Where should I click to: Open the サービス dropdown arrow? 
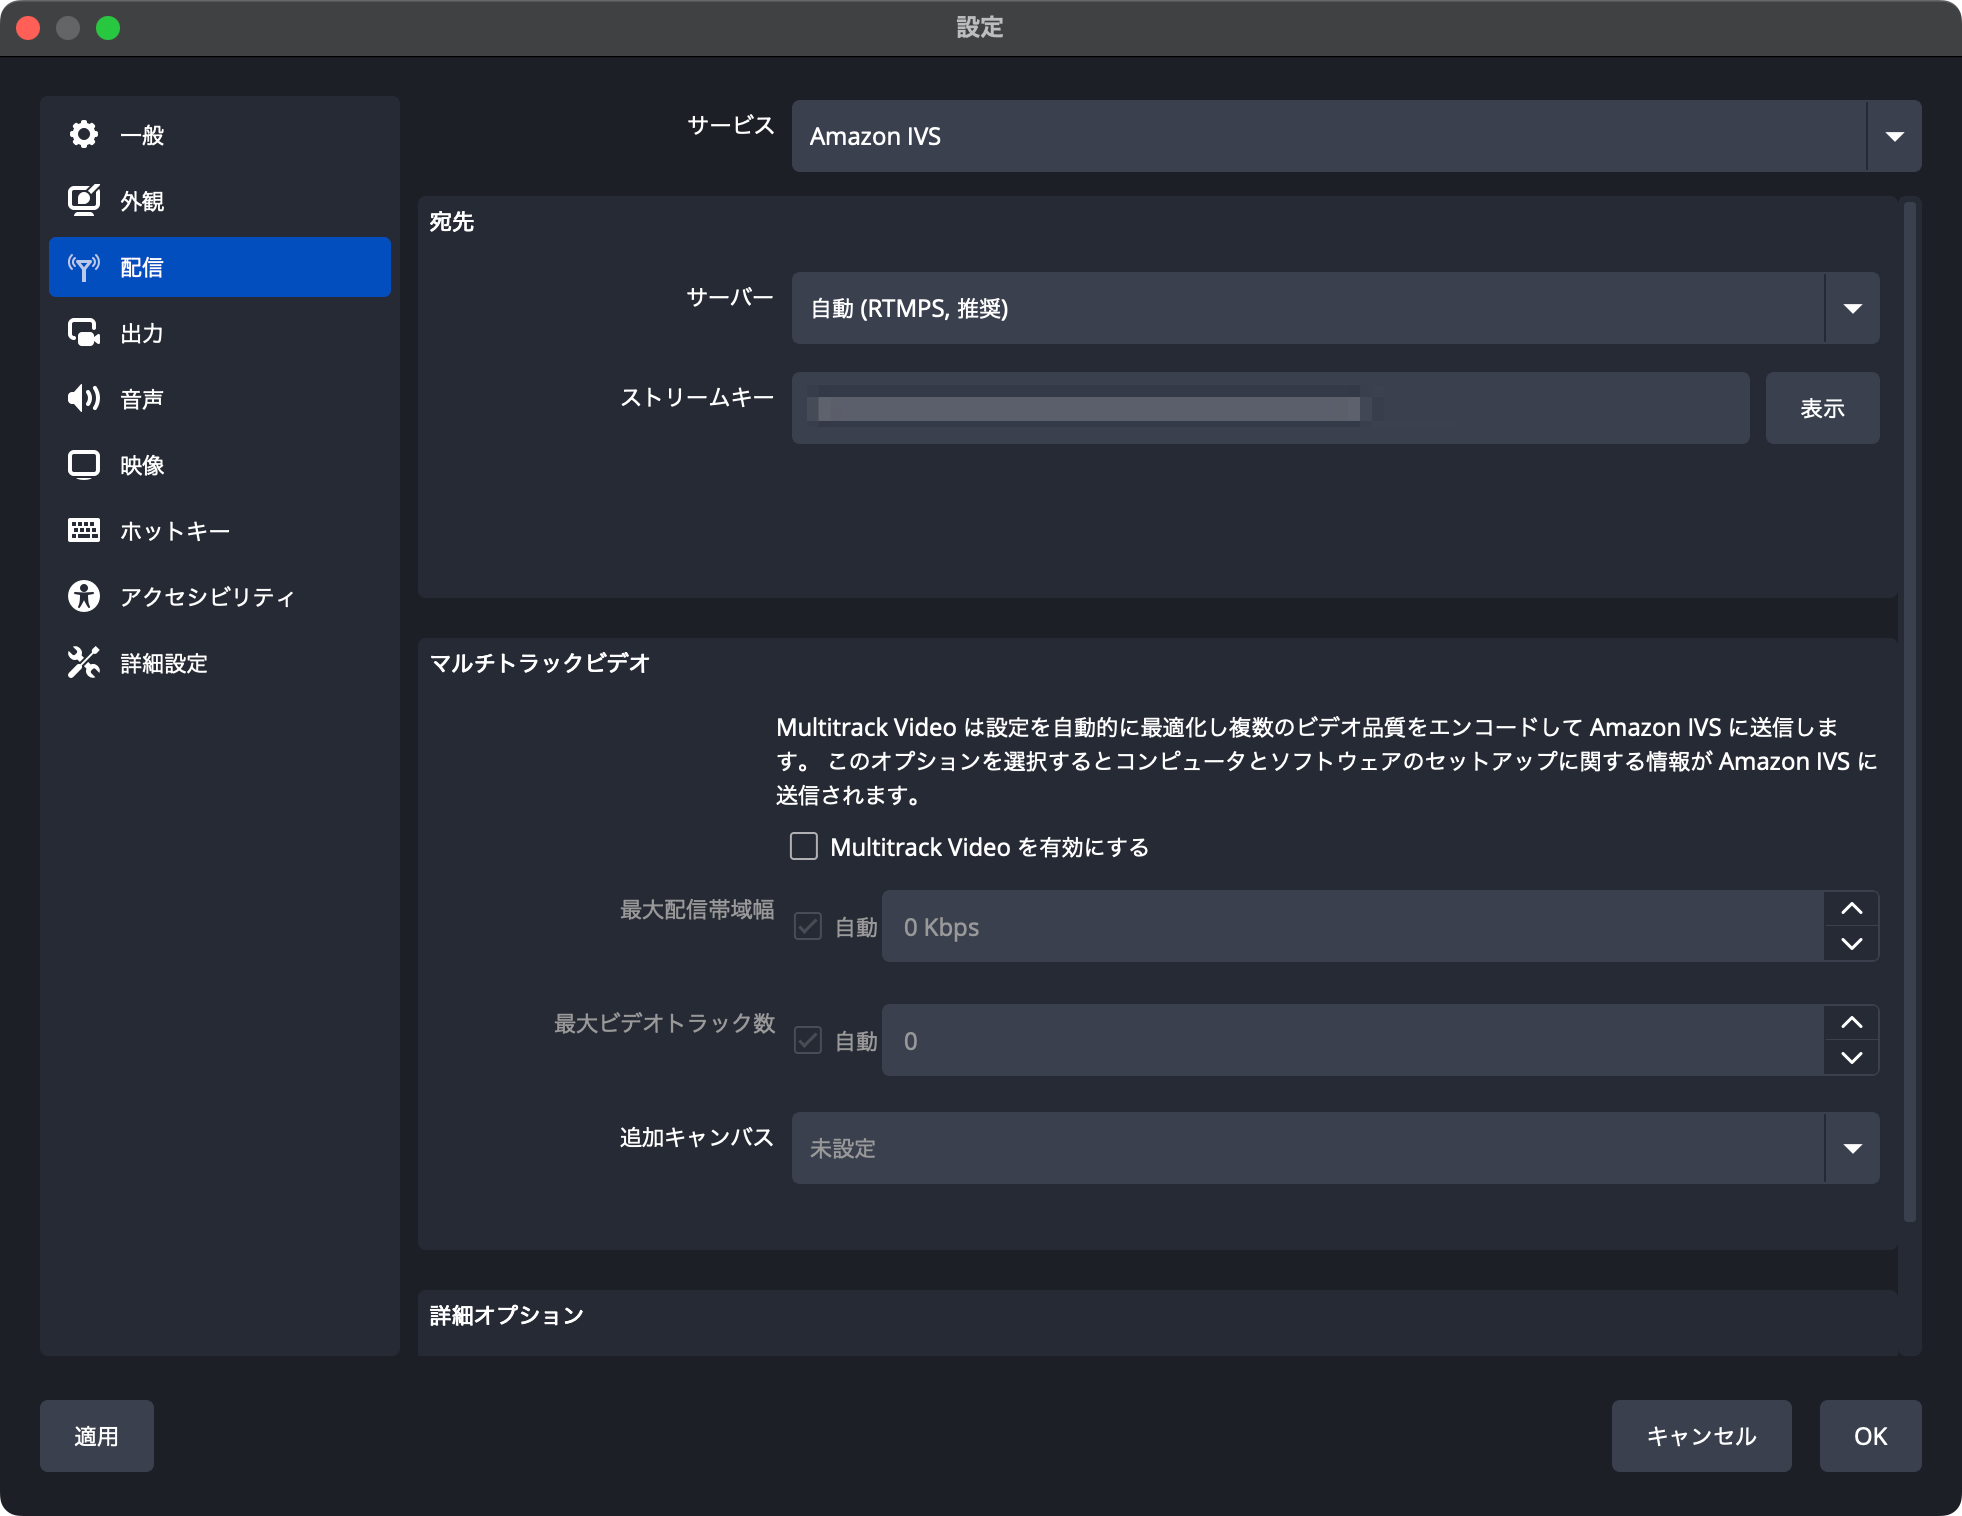(x=1894, y=136)
